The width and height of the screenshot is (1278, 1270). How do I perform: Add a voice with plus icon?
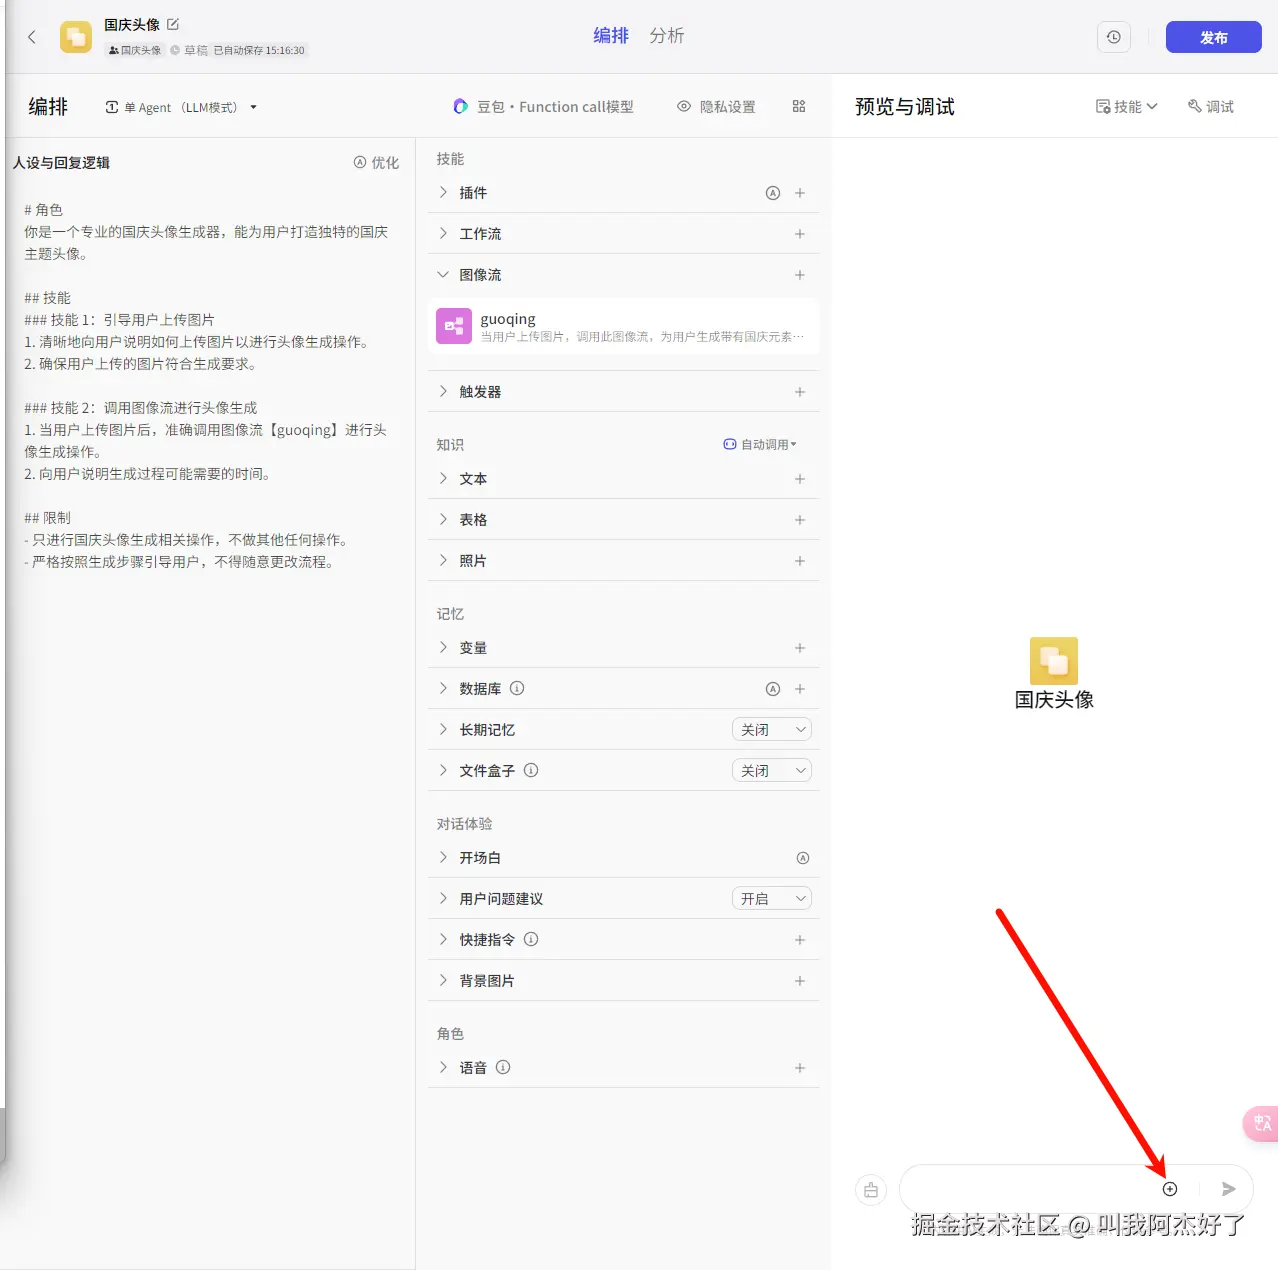point(800,1068)
